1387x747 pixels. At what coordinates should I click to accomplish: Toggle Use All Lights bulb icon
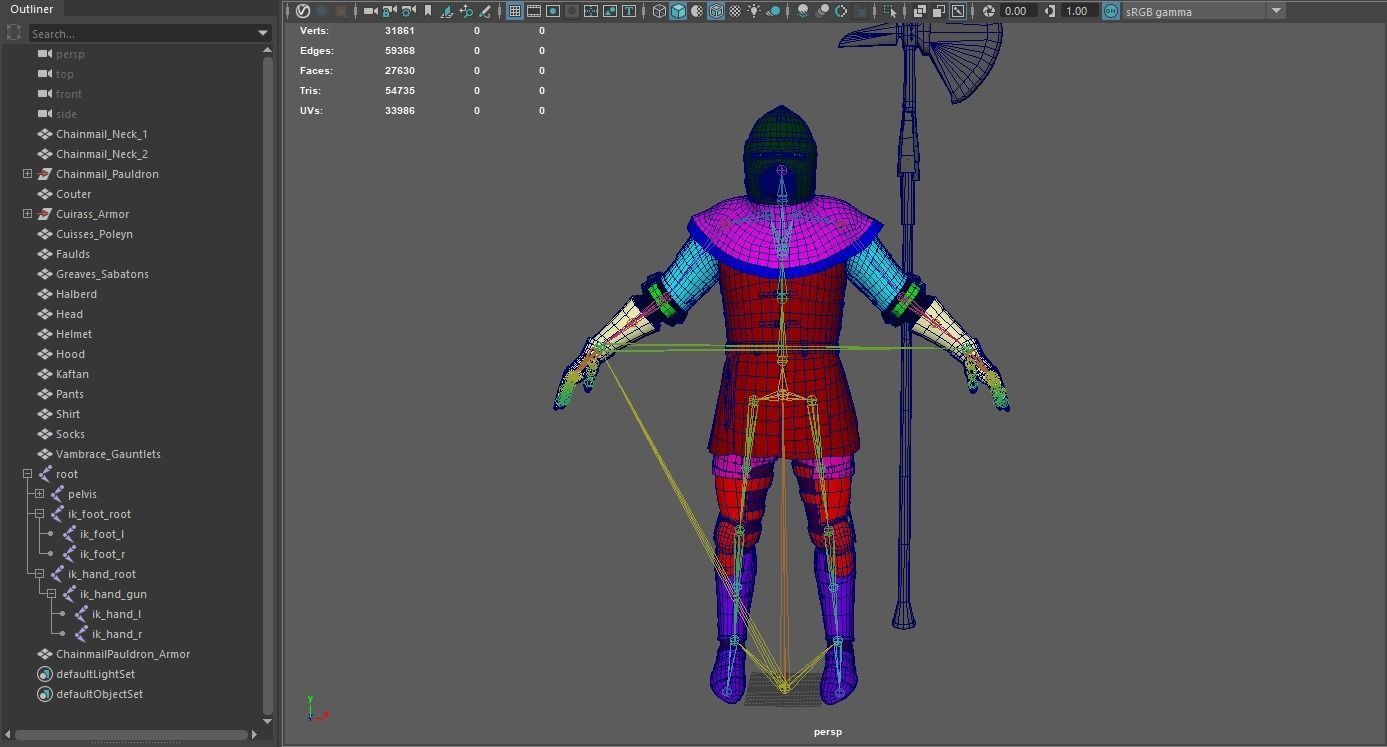click(755, 11)
